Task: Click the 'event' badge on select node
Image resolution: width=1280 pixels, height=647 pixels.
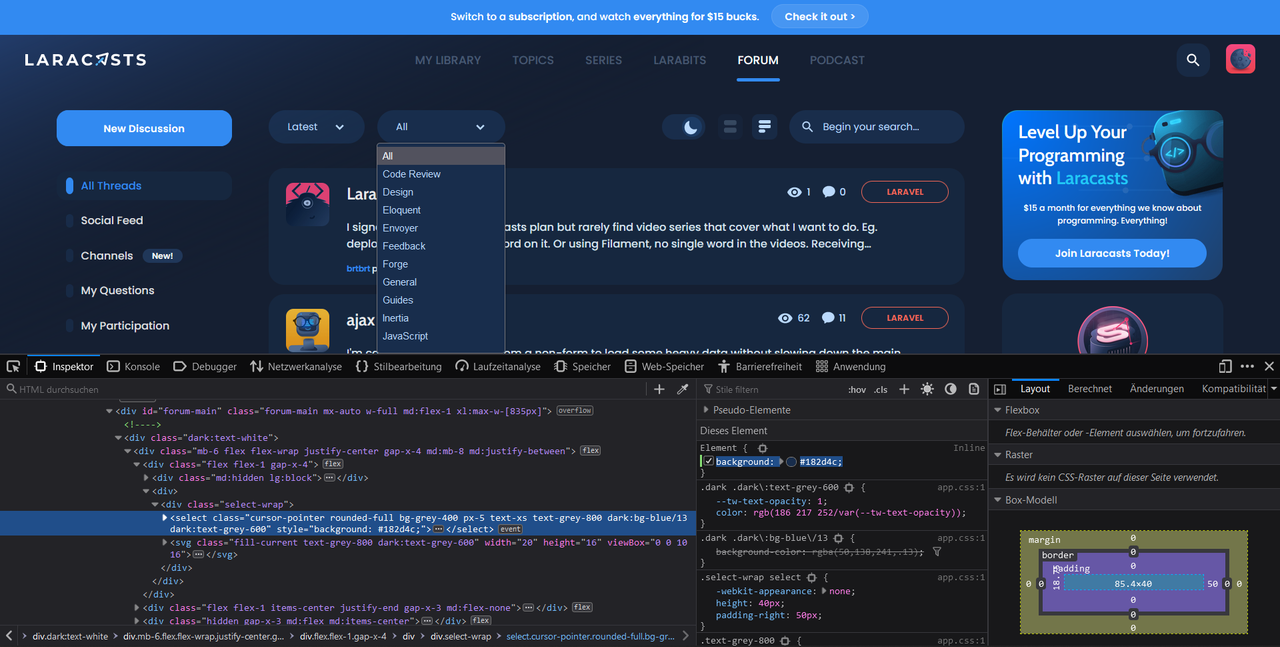Action: [x=510, y=528]
